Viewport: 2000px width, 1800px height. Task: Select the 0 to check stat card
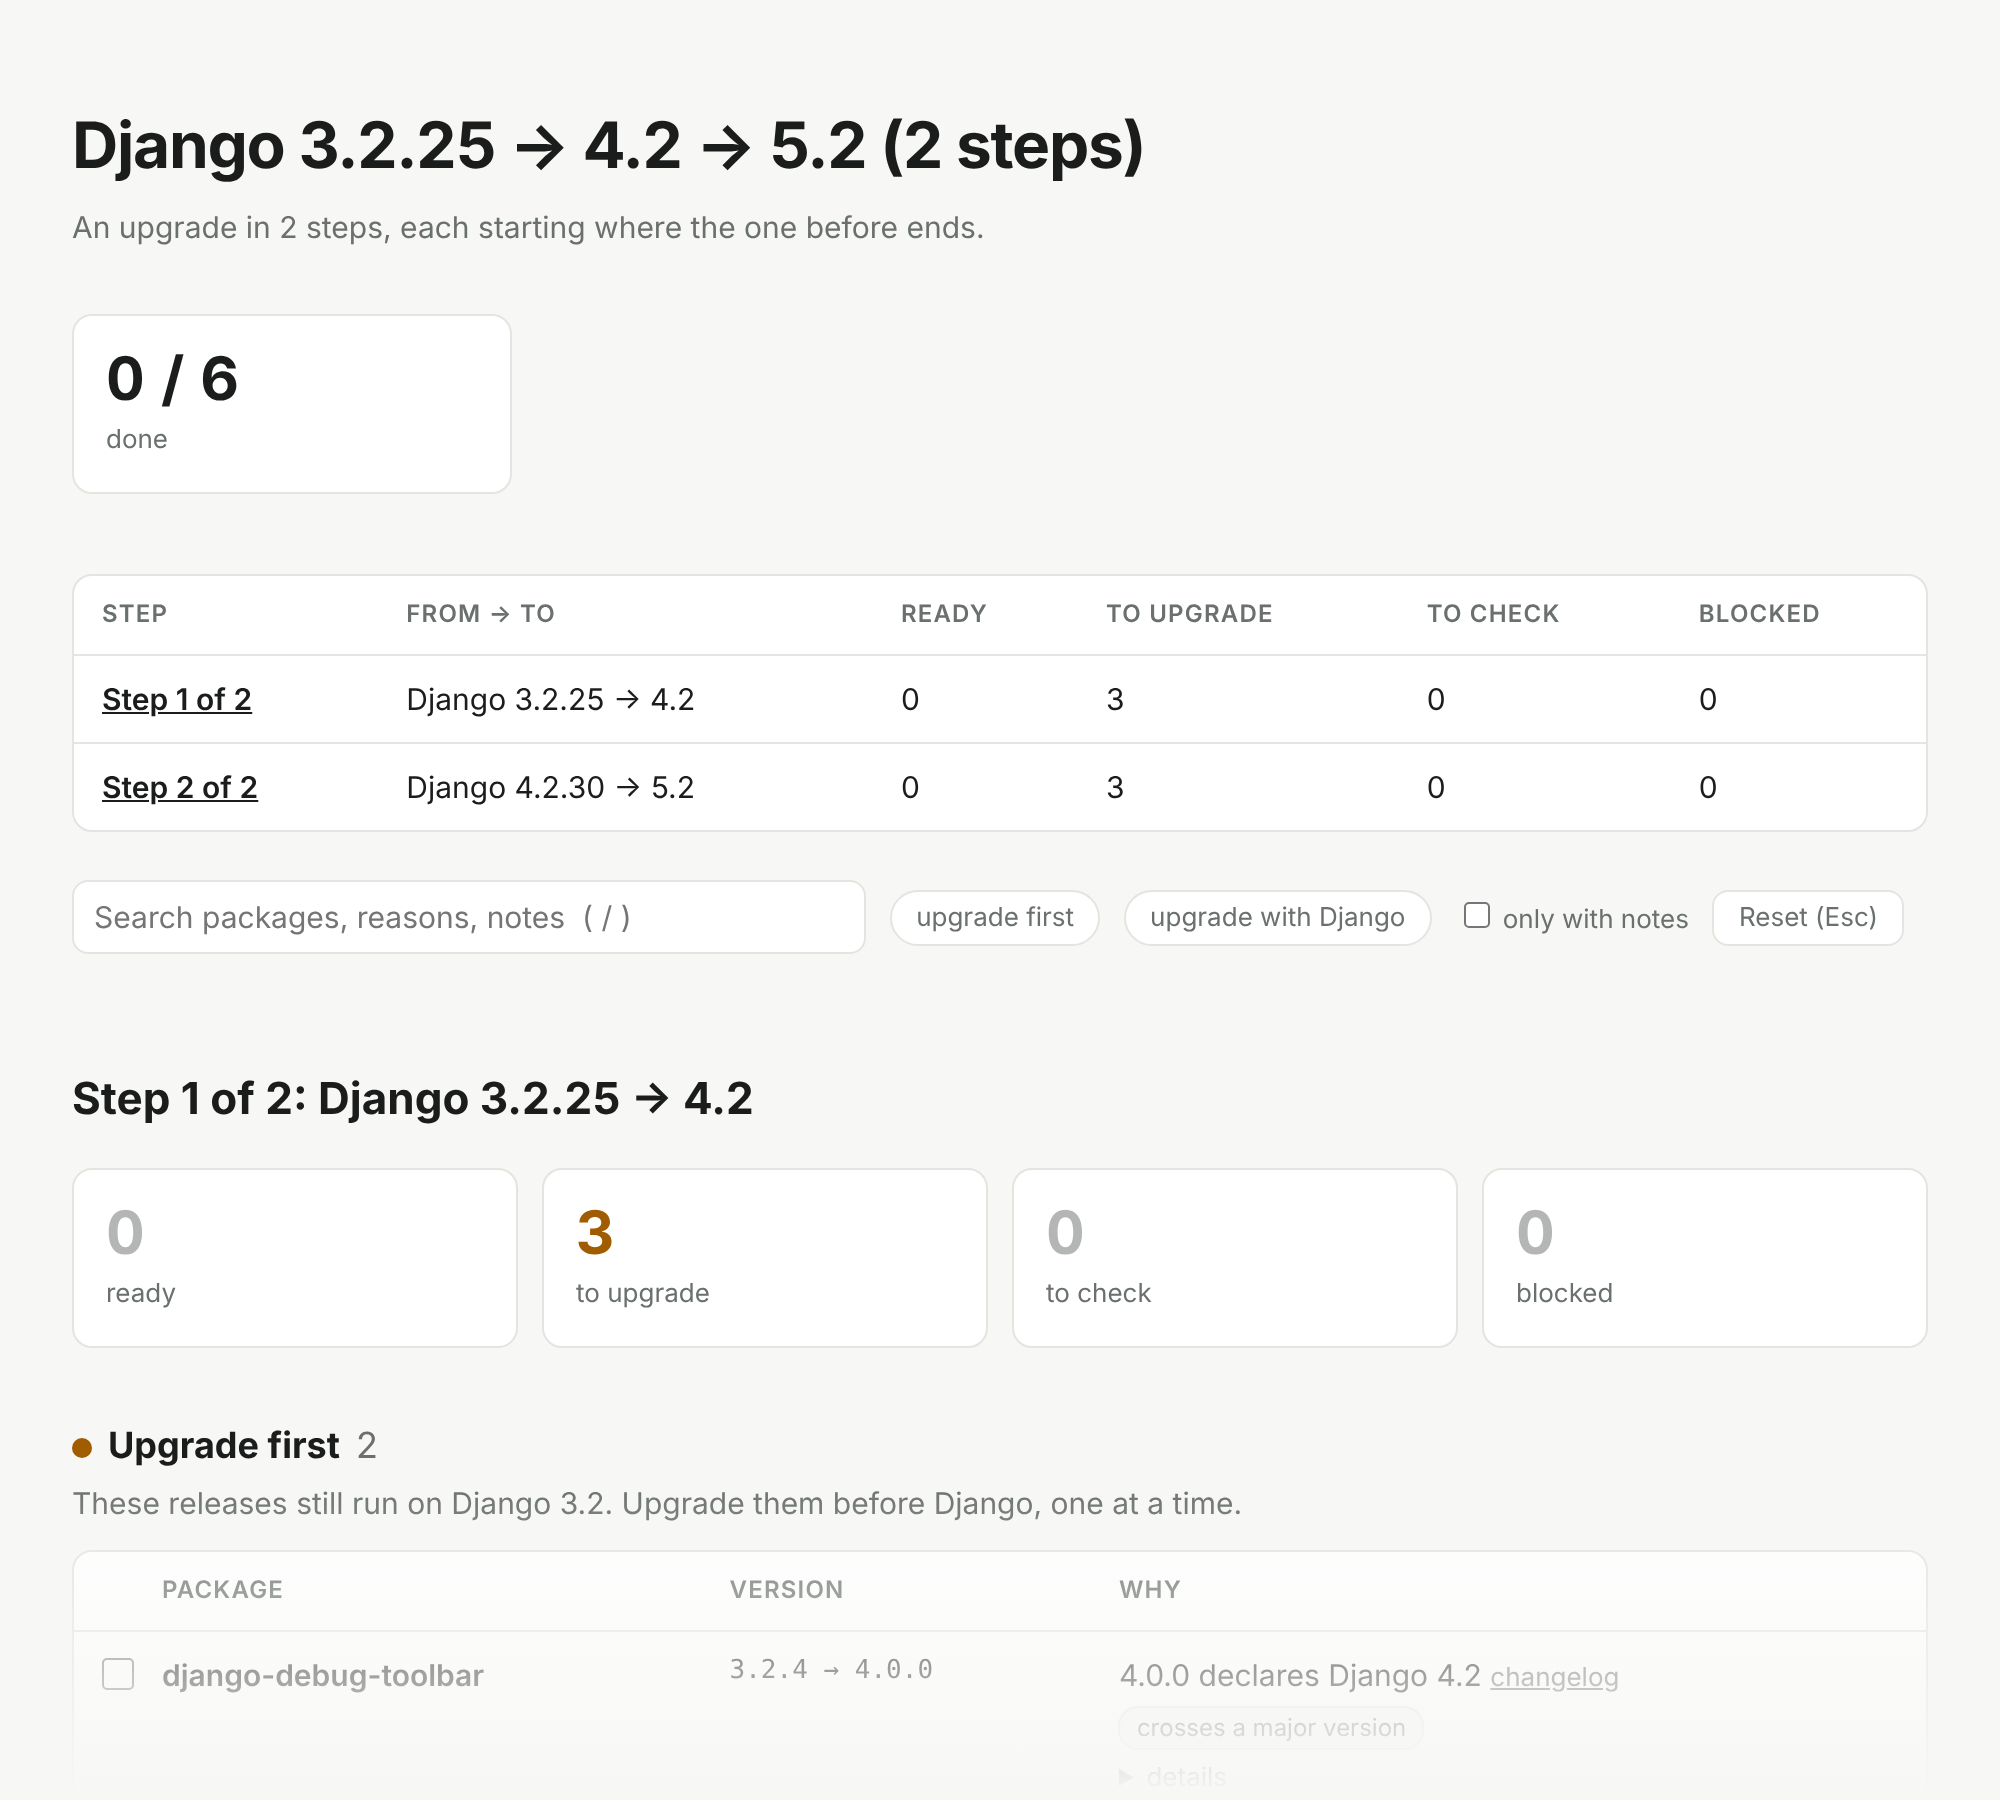(1234, 1258)
